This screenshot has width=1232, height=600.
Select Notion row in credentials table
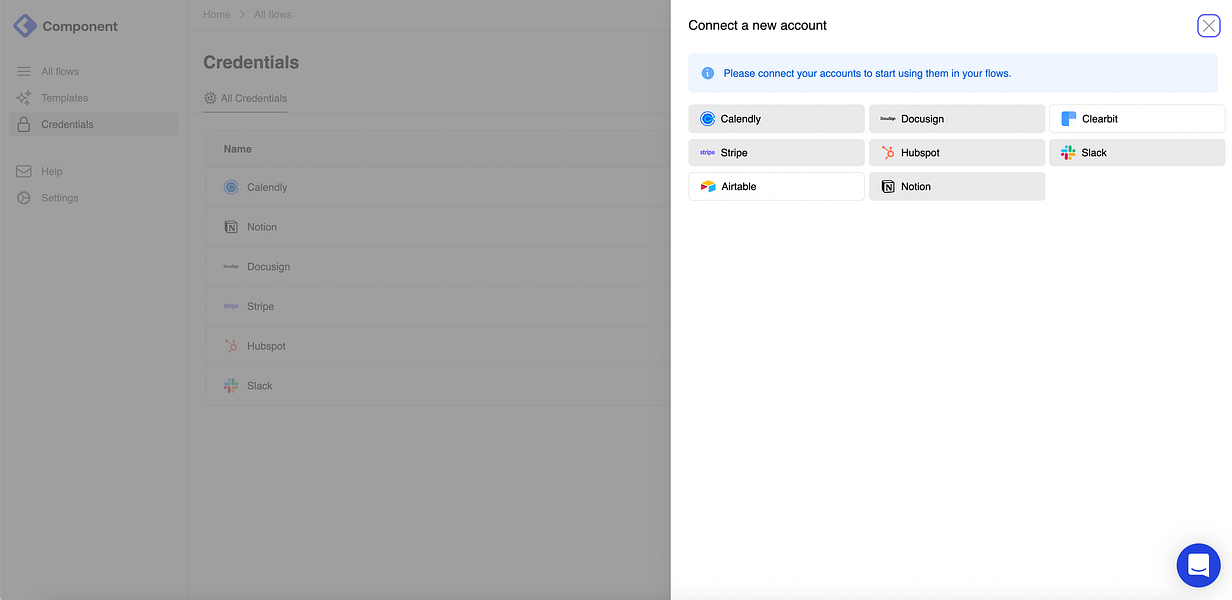[438, 227]
